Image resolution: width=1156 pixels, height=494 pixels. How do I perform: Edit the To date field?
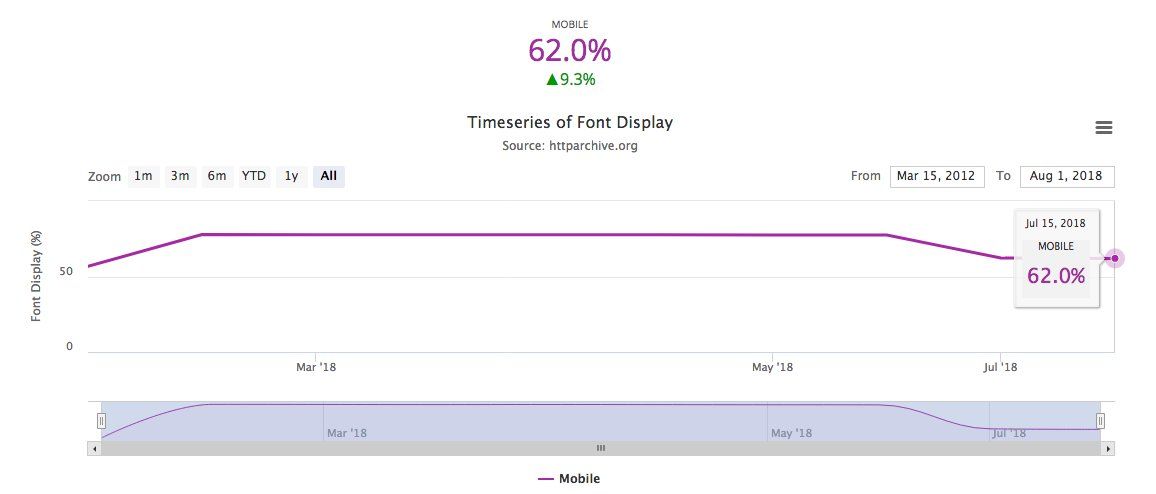[x=1067, y=176]
